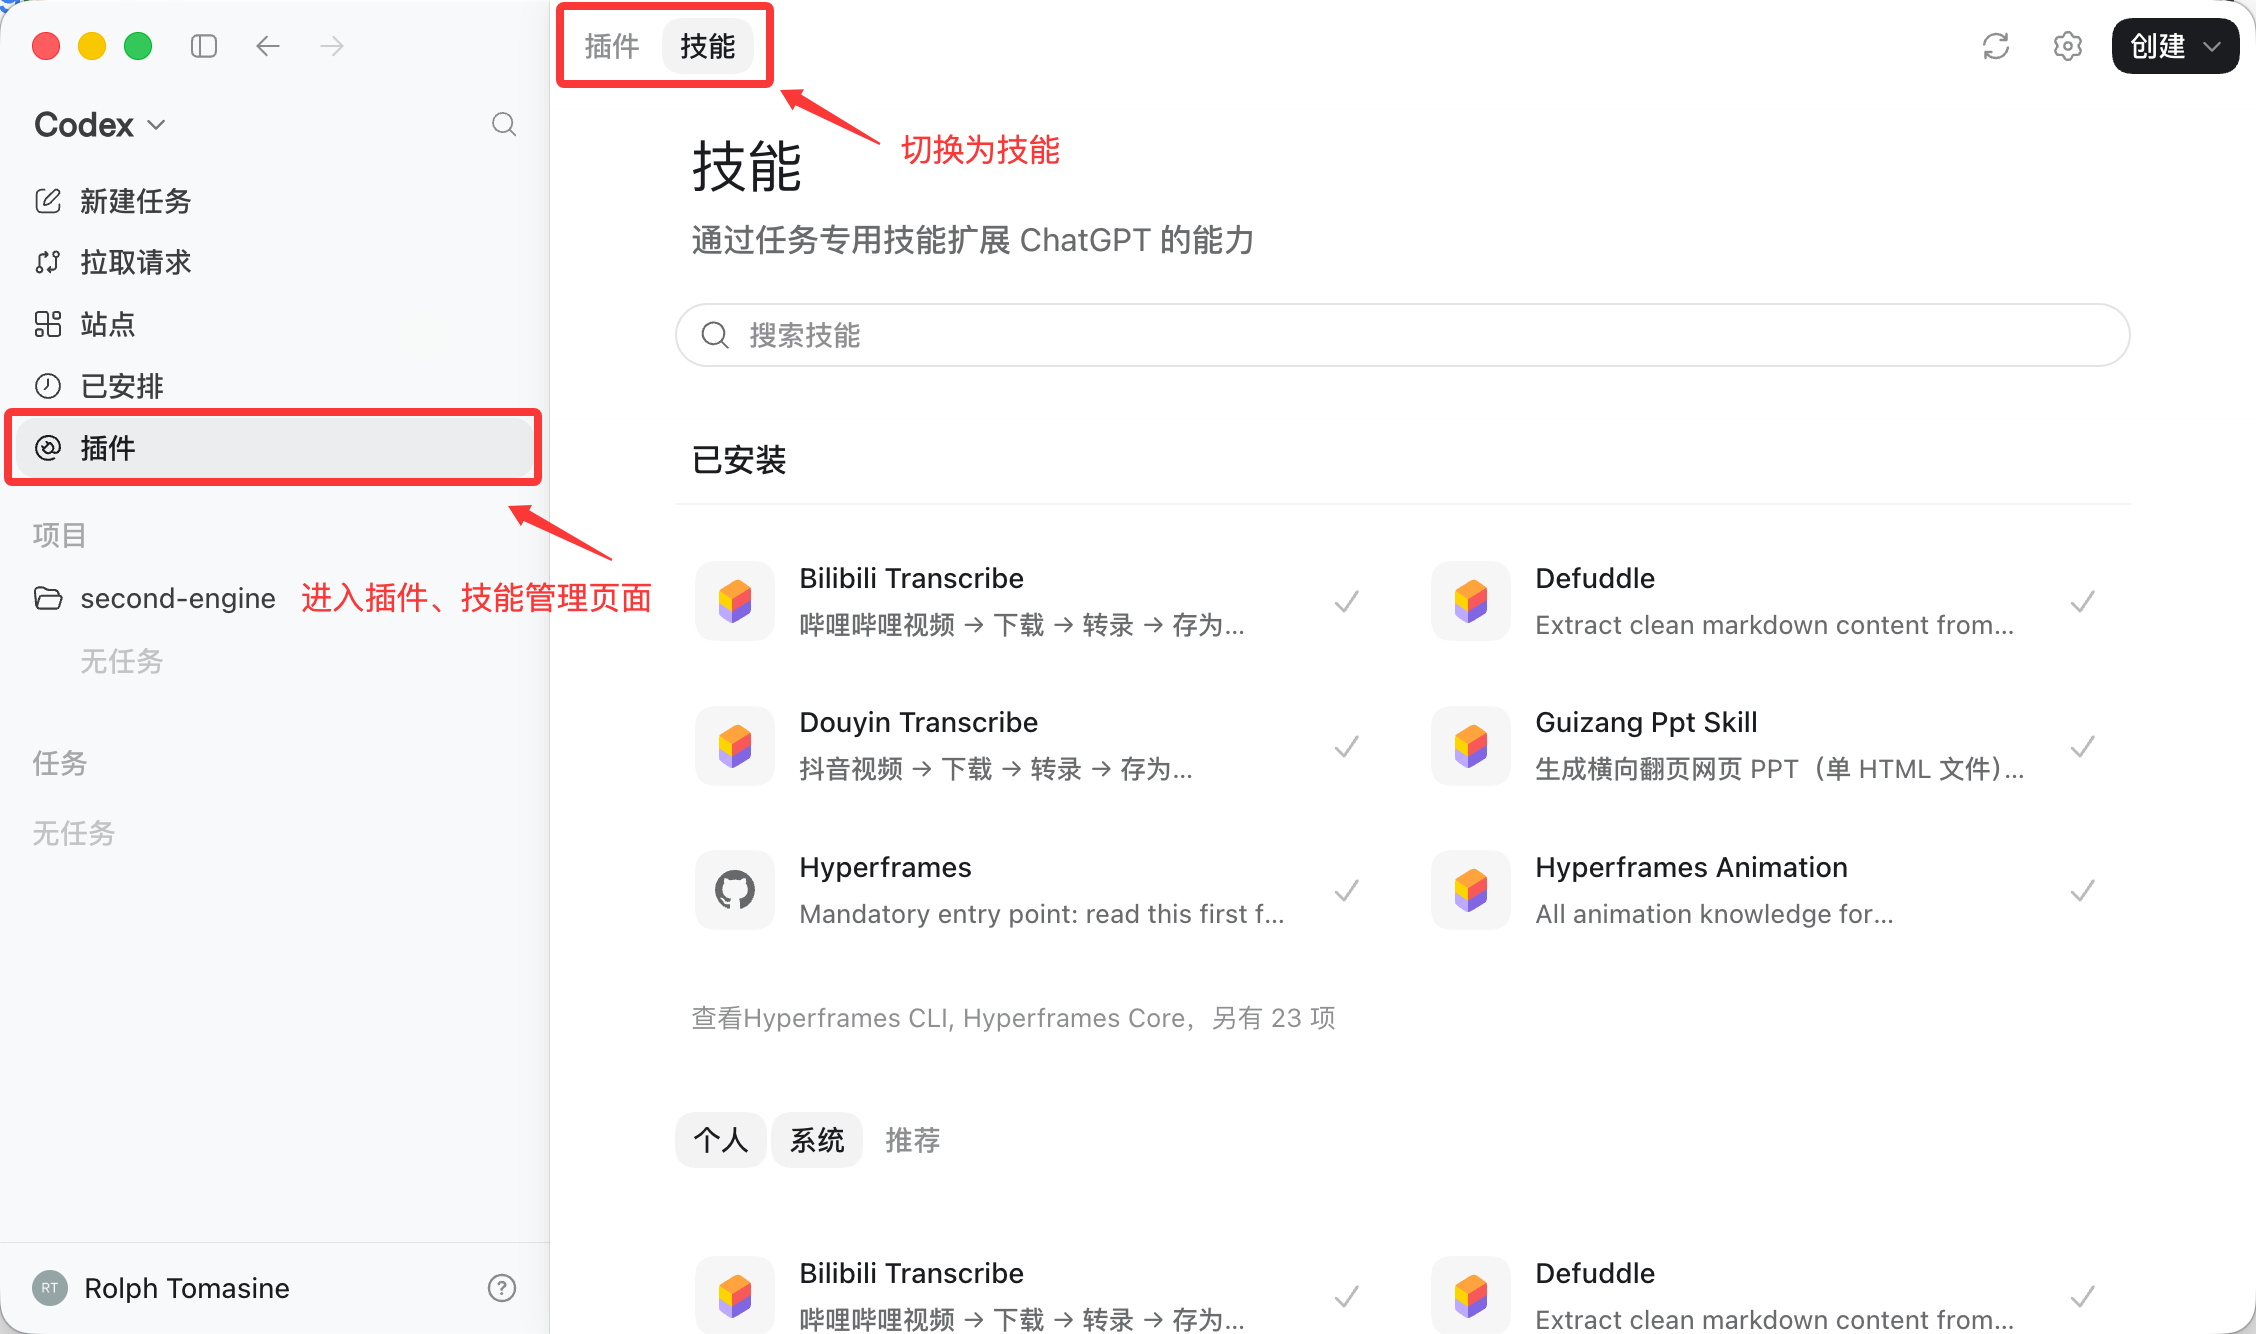
Task: Toggle the Guizang Ppt Skill checkmark
Action: click(2083, 746)
